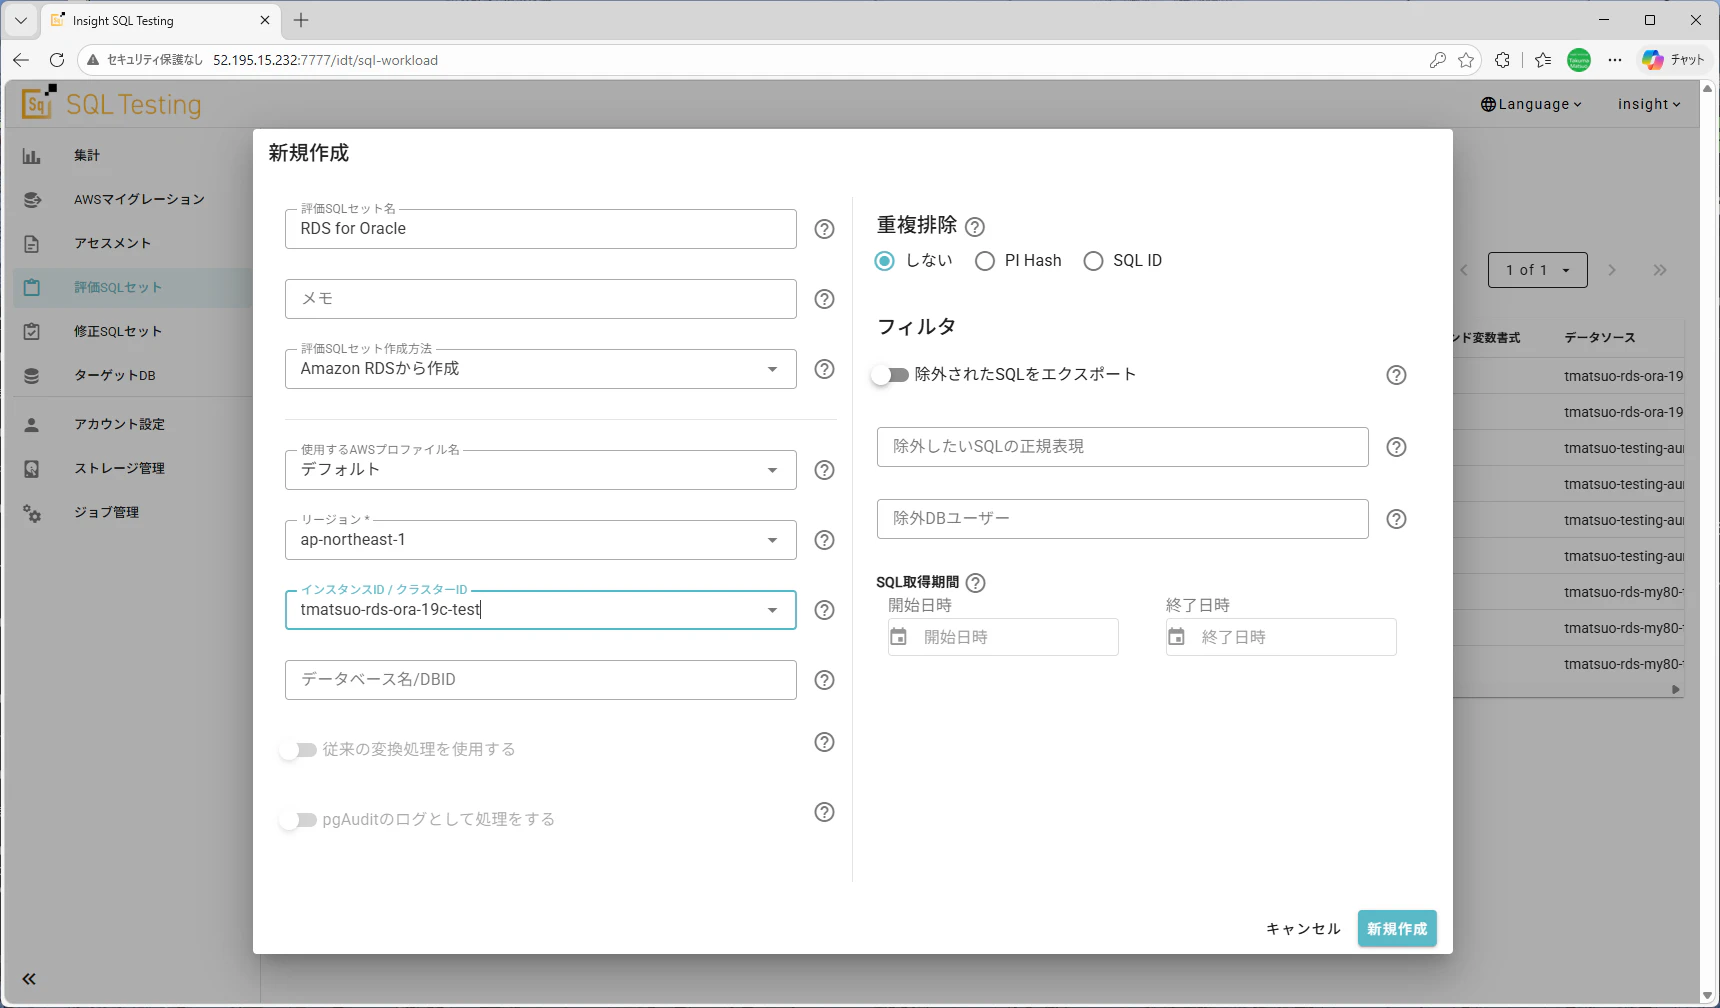The image size is (1720, 1008).
Task: Open 評価SQLセット作成方法 dropdown
Action: tap(540, 369)
